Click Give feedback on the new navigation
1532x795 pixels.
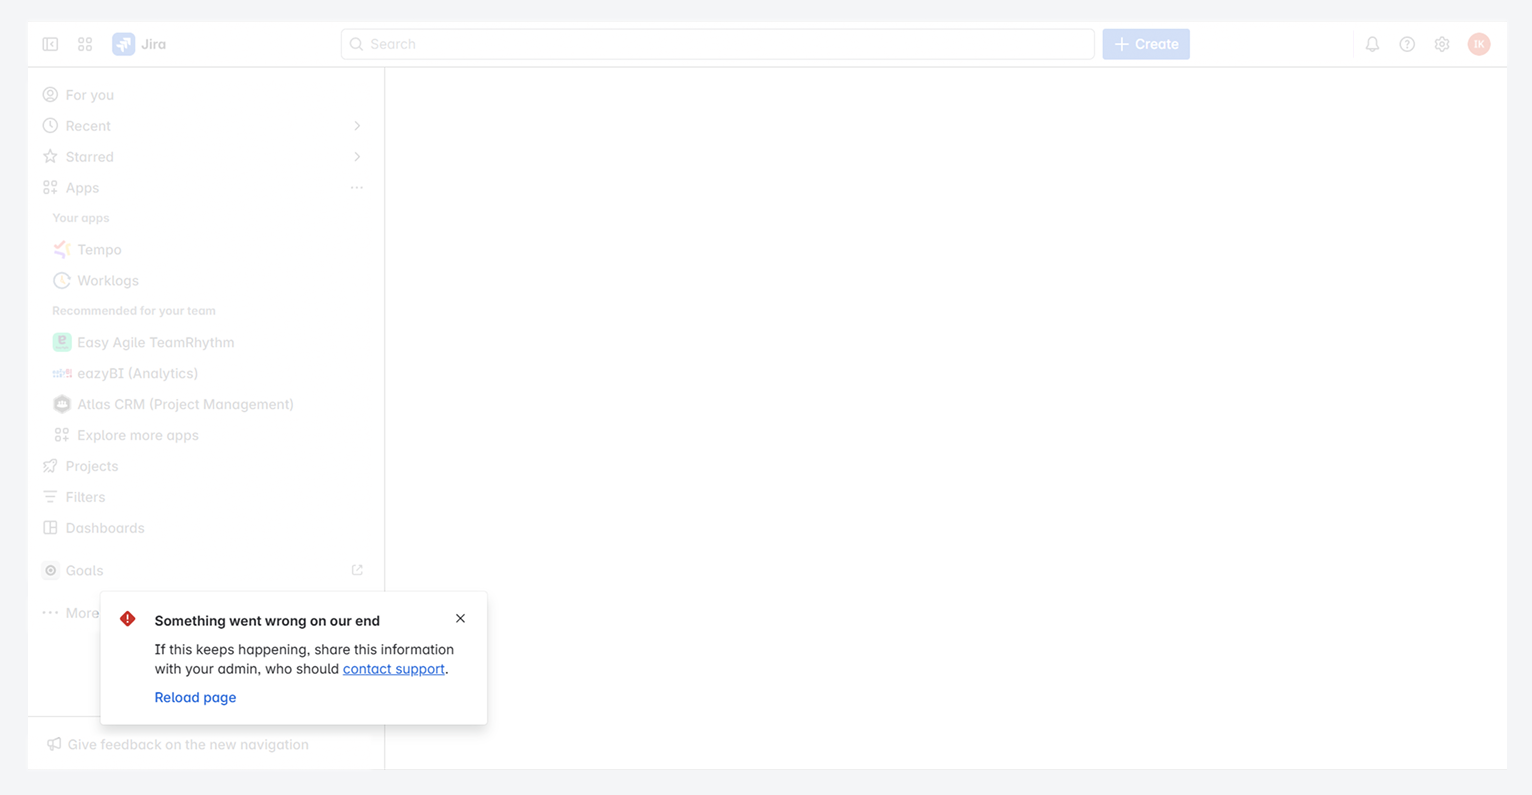click(x=188, y=744)
